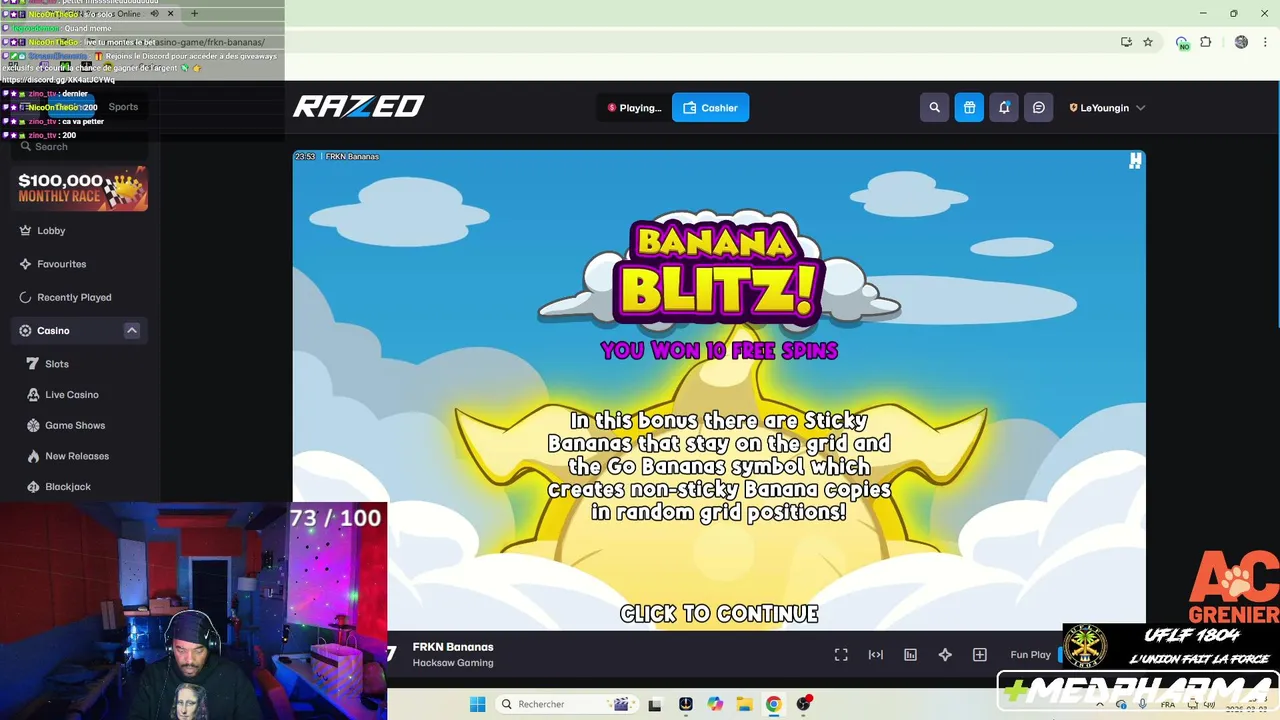This screenshot has width=1280, height=720.
Task: Open the gift rewards button
Action: [x=969, y=108]
